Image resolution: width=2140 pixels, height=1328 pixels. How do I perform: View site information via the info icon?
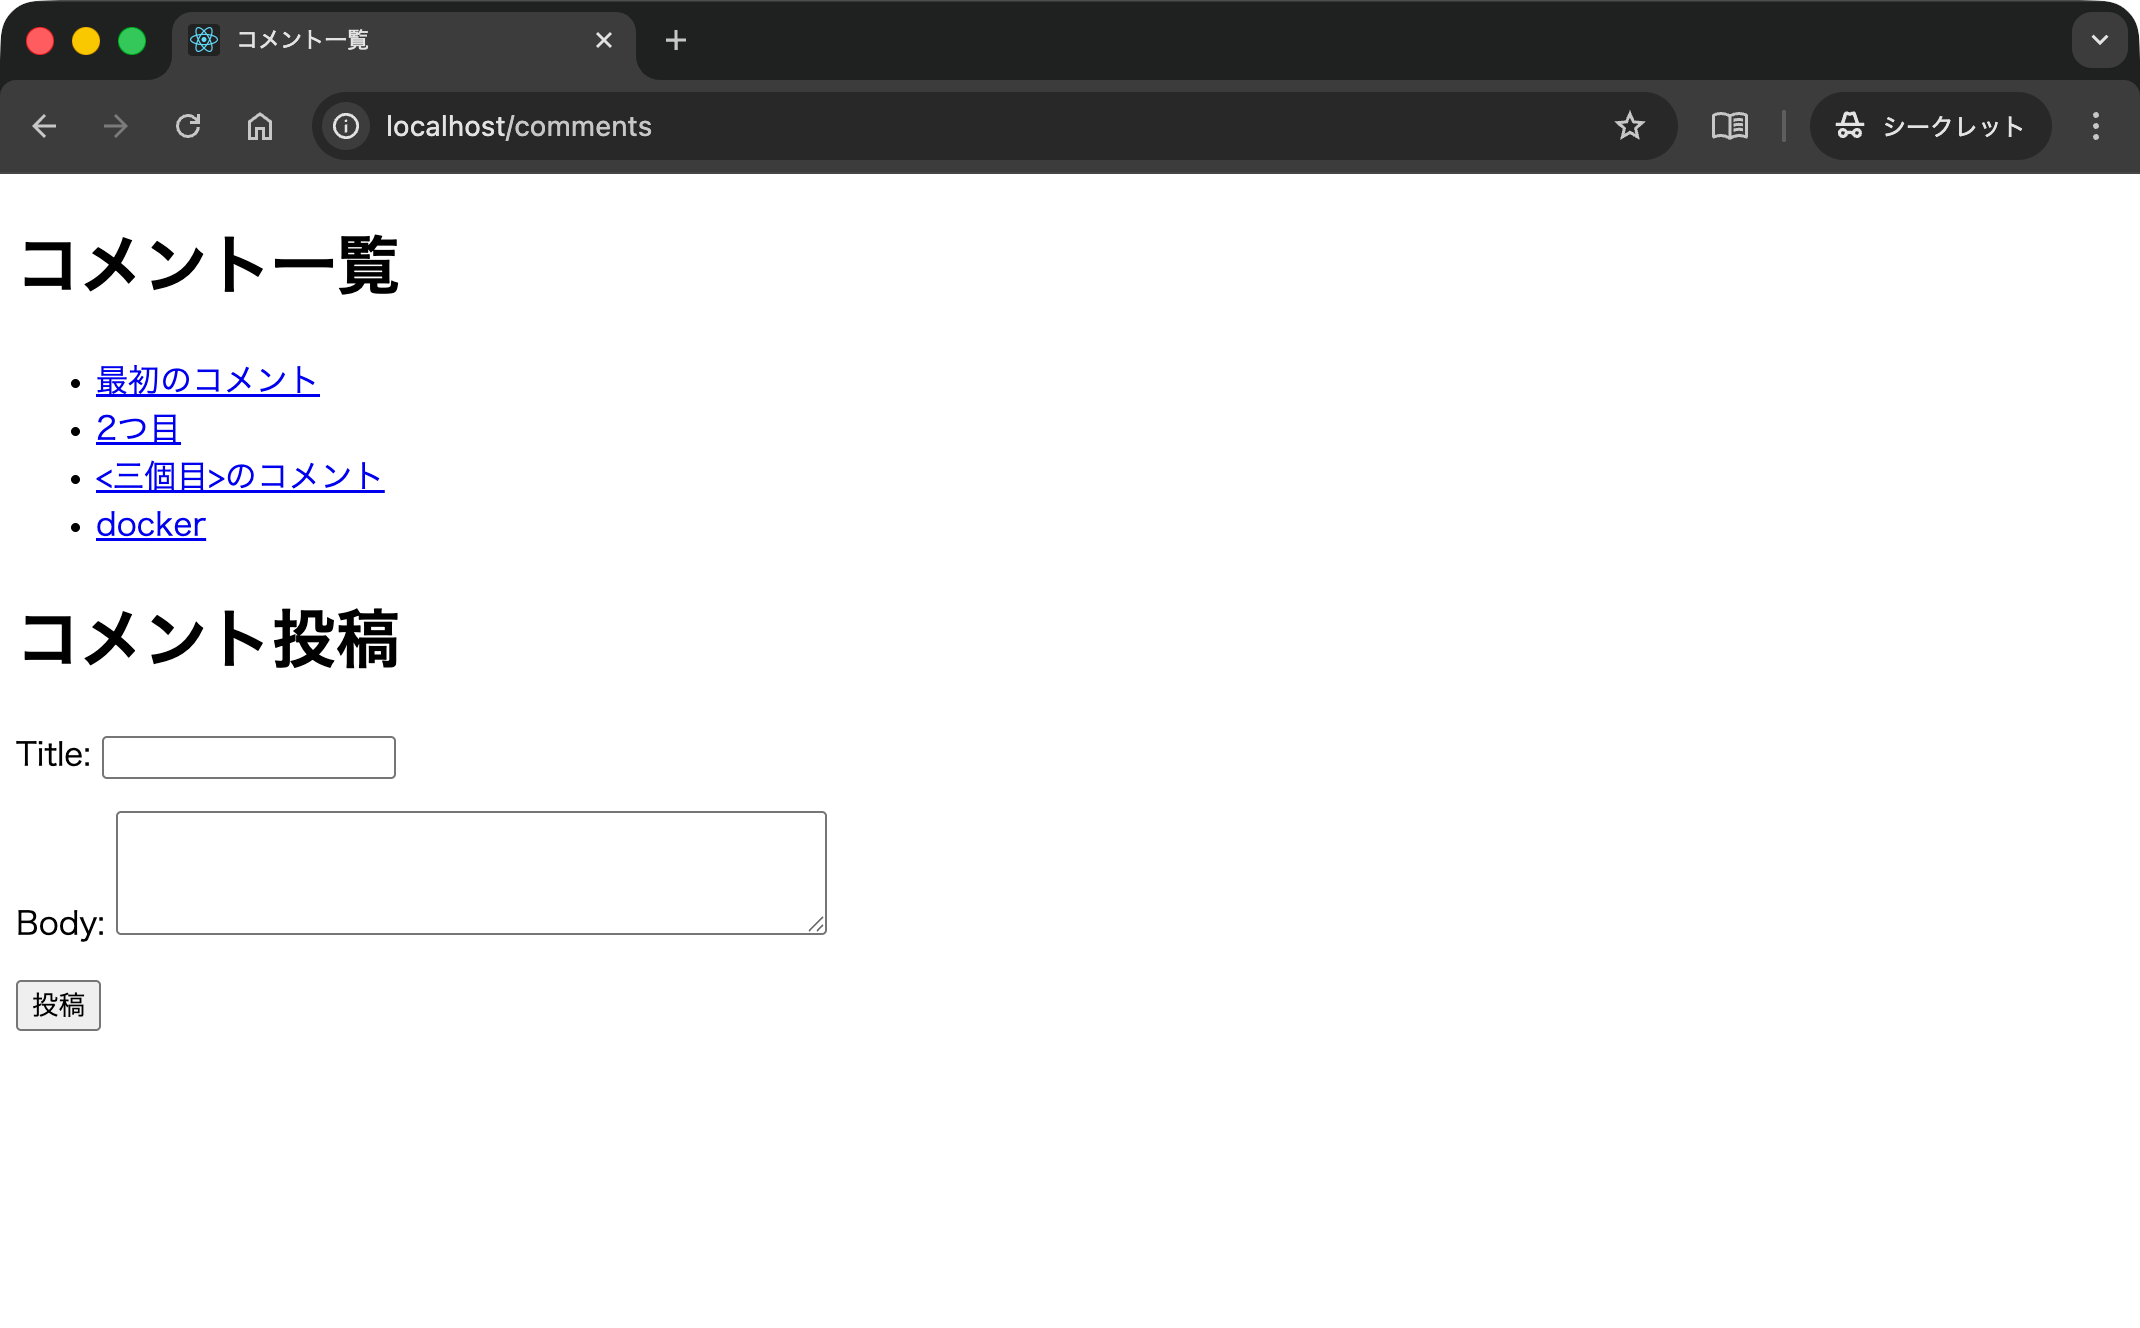pos(345,126)
